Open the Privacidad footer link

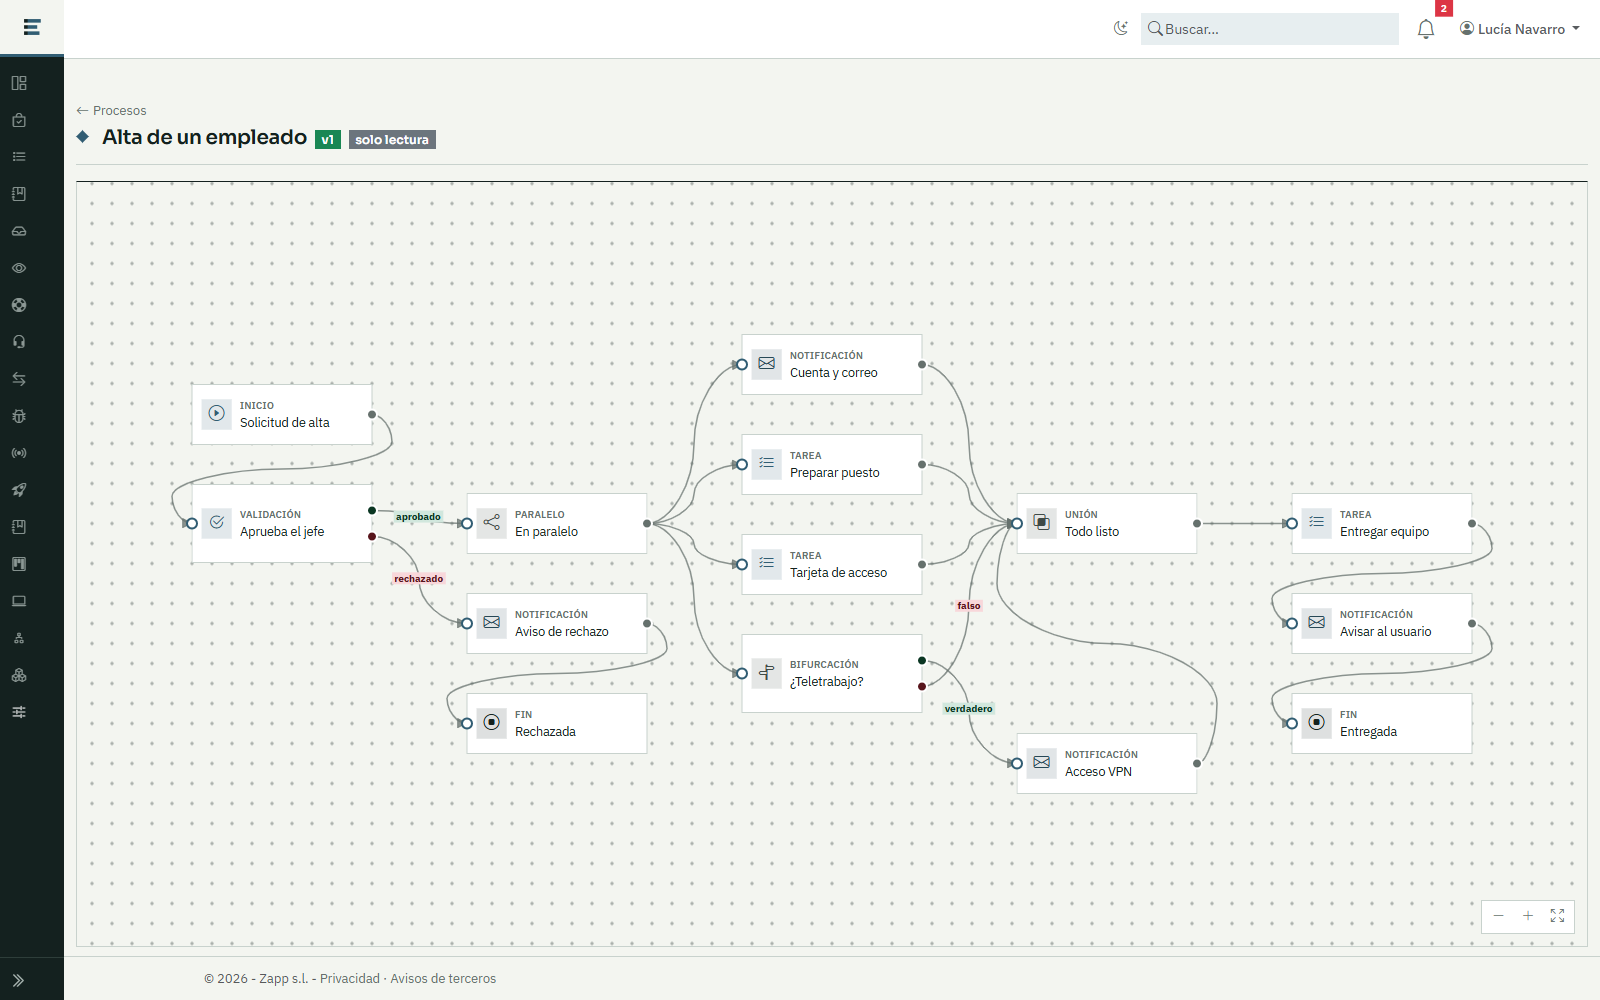[350, 979]
